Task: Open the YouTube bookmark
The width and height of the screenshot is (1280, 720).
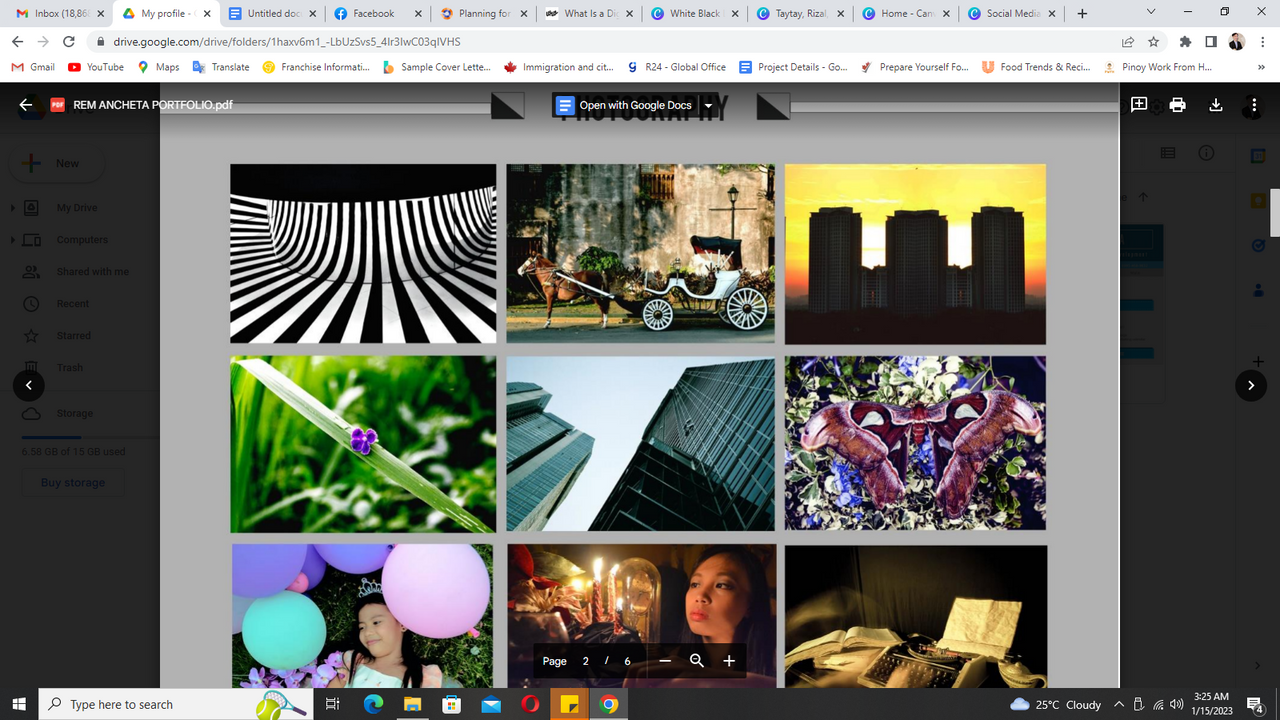Action: [x=96, y=67]
